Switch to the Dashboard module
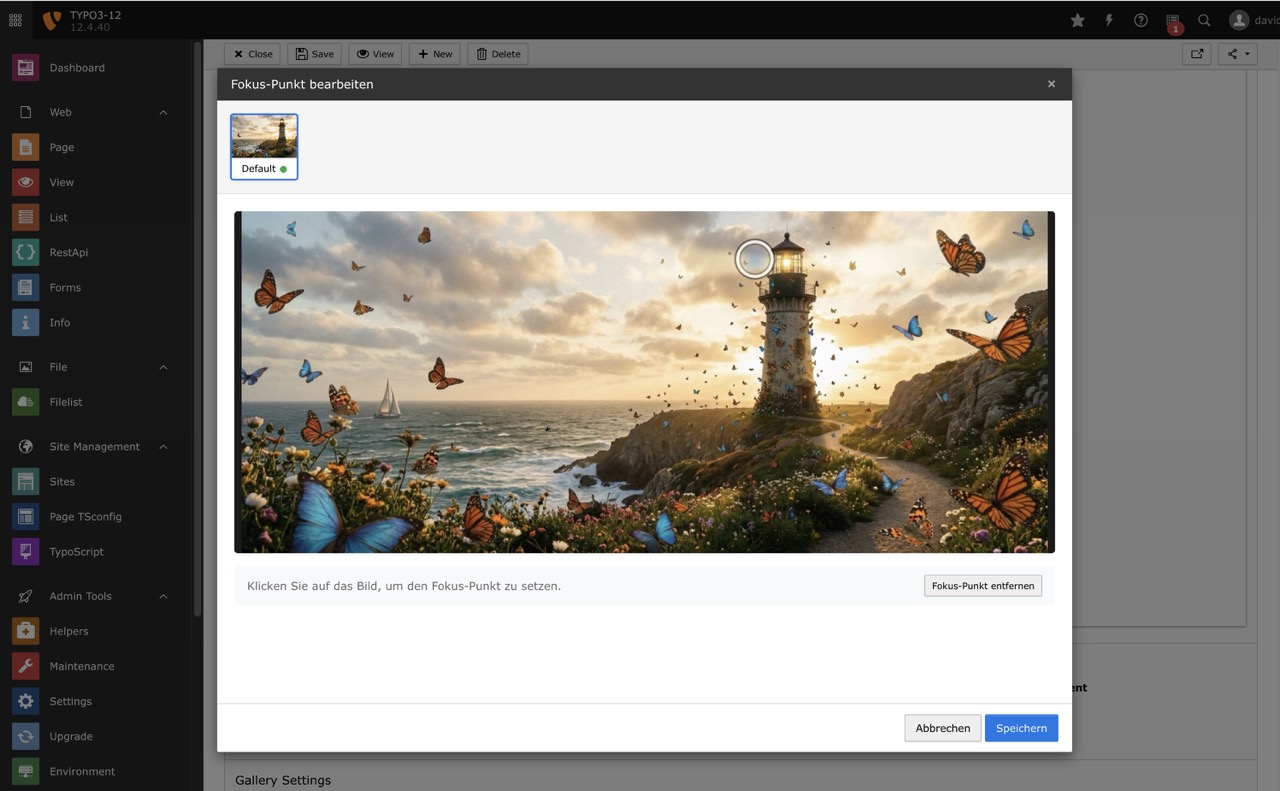 click(x=78, y=67)
